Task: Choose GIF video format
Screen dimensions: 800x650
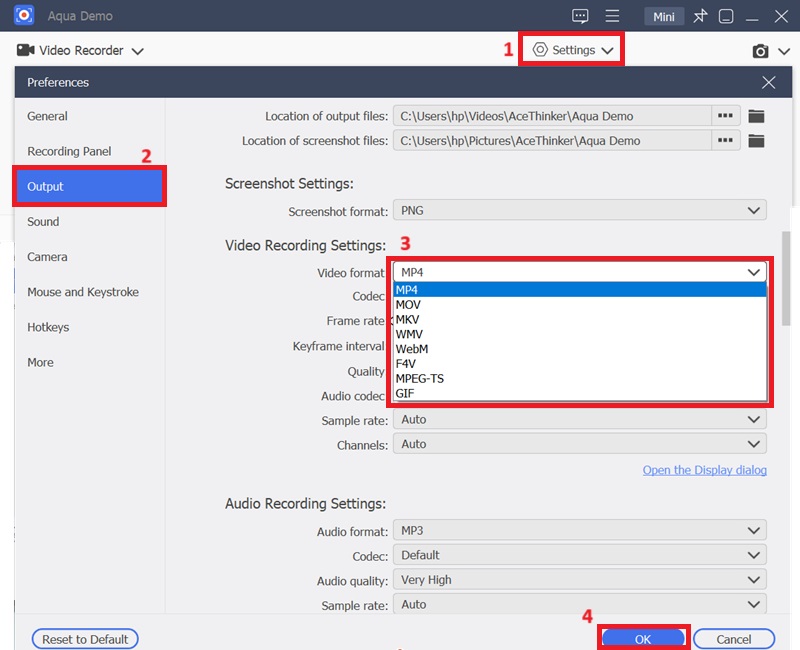Action: point(580,393)
